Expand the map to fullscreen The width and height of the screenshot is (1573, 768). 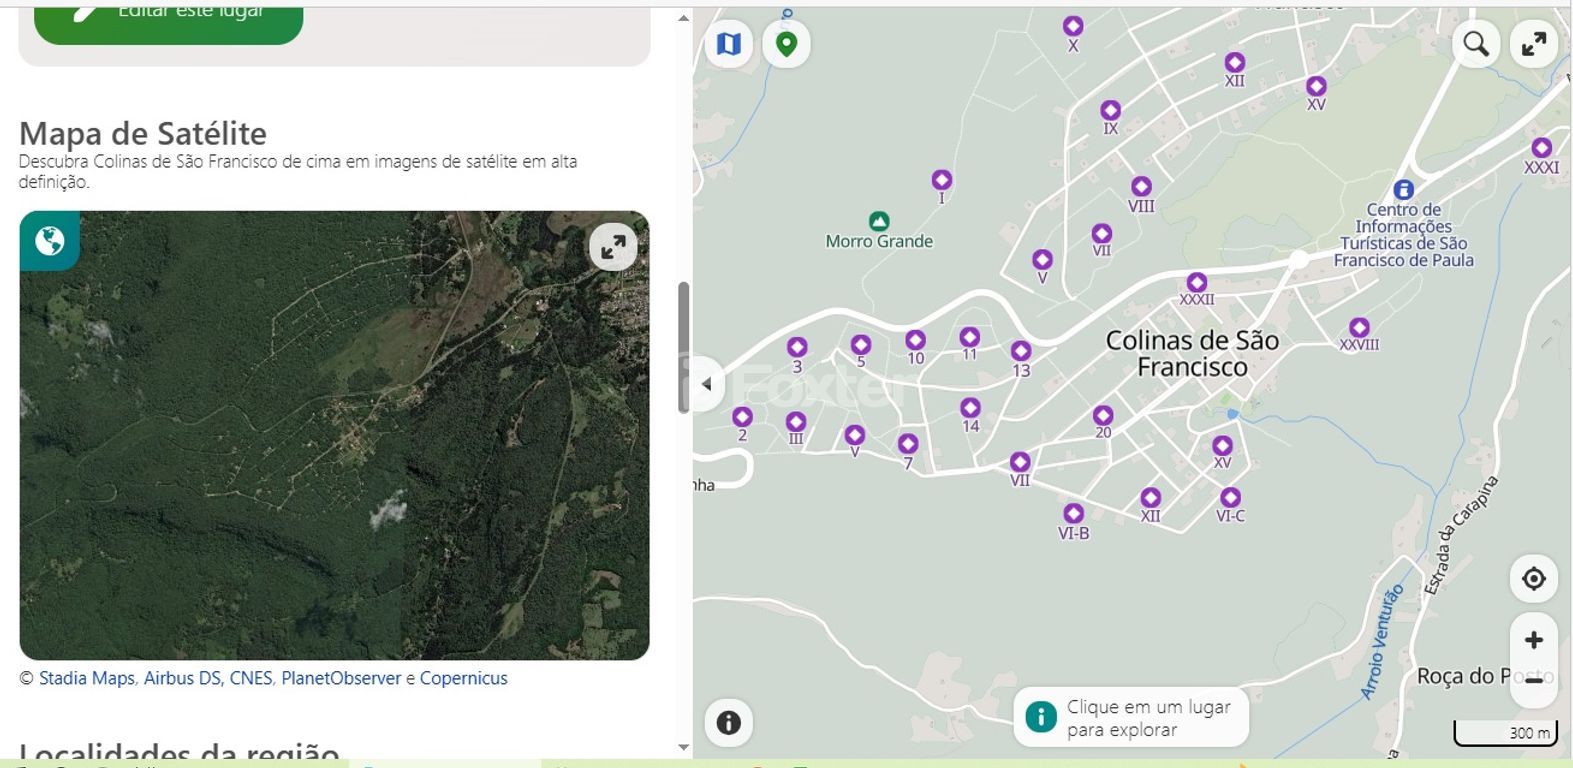click(x=1534, y=44)
